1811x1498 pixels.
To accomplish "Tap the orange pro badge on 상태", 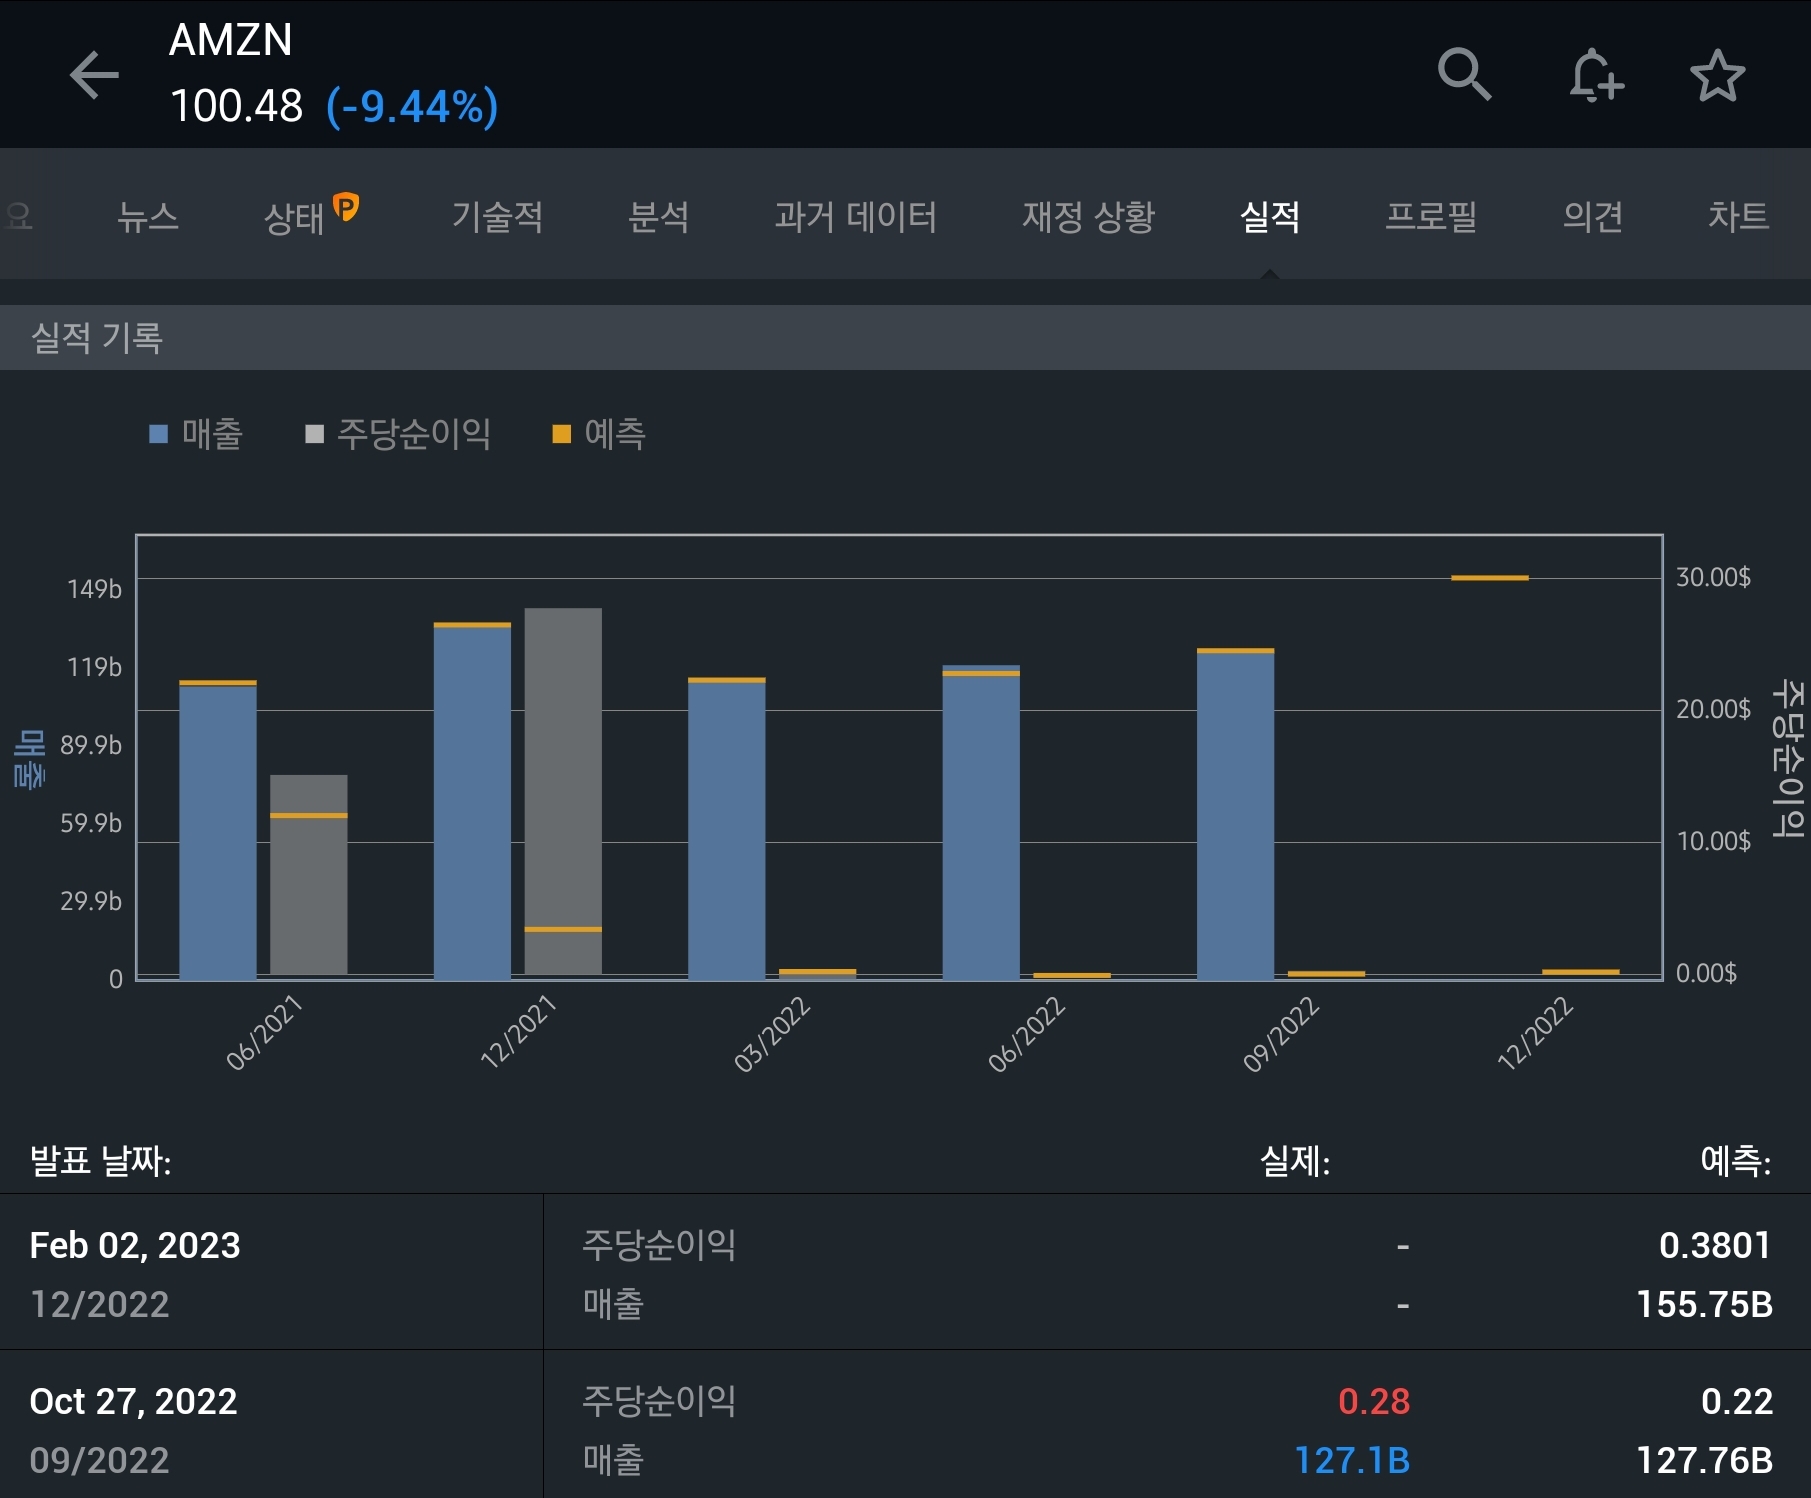I will click(x=346, y=207).
